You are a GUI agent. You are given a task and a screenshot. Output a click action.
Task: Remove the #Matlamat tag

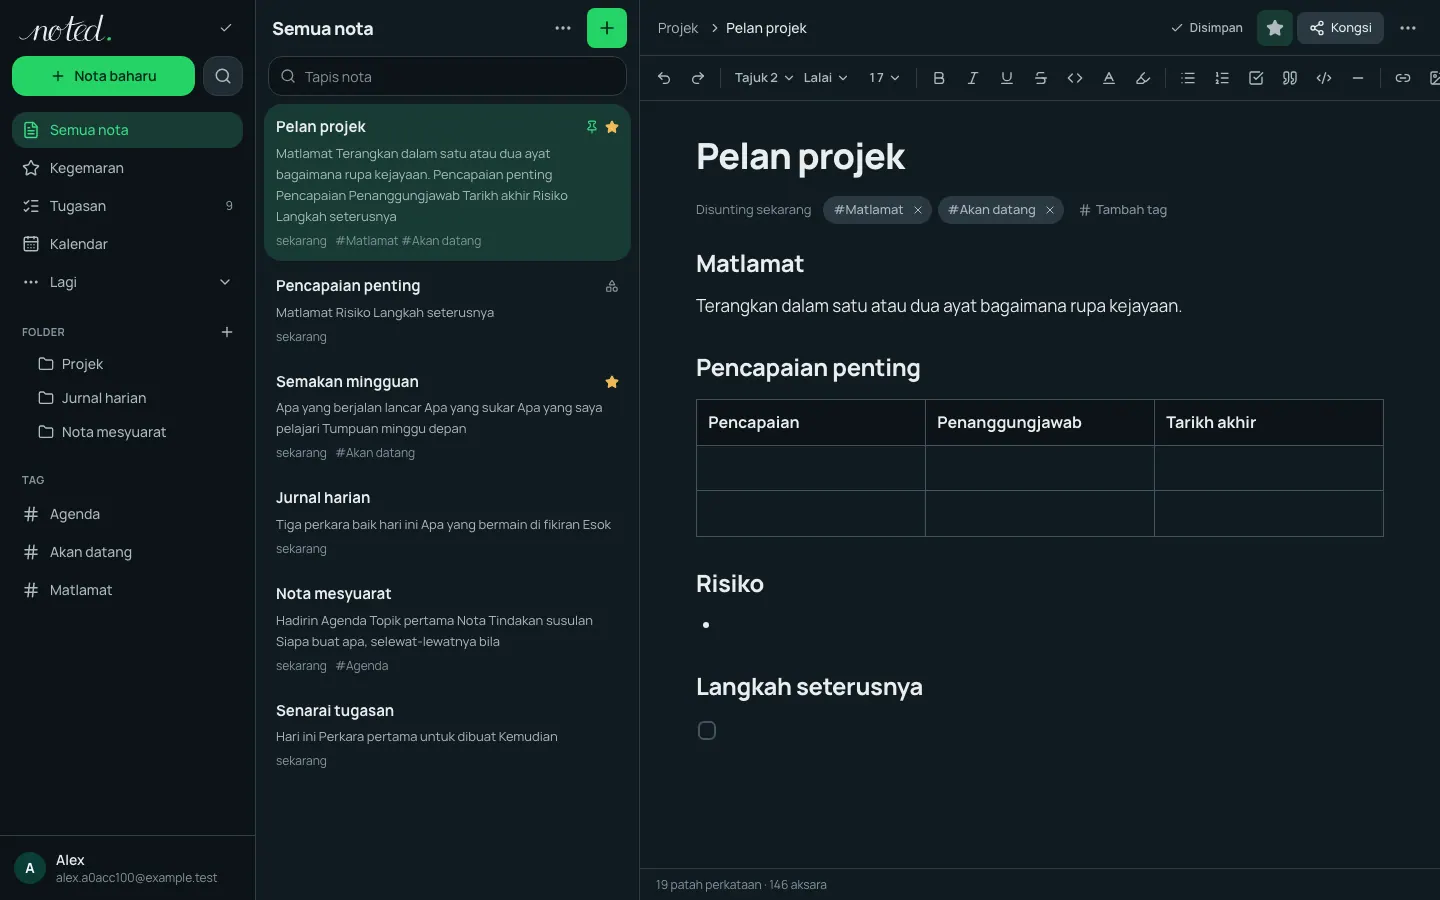[x=918, y=210]
